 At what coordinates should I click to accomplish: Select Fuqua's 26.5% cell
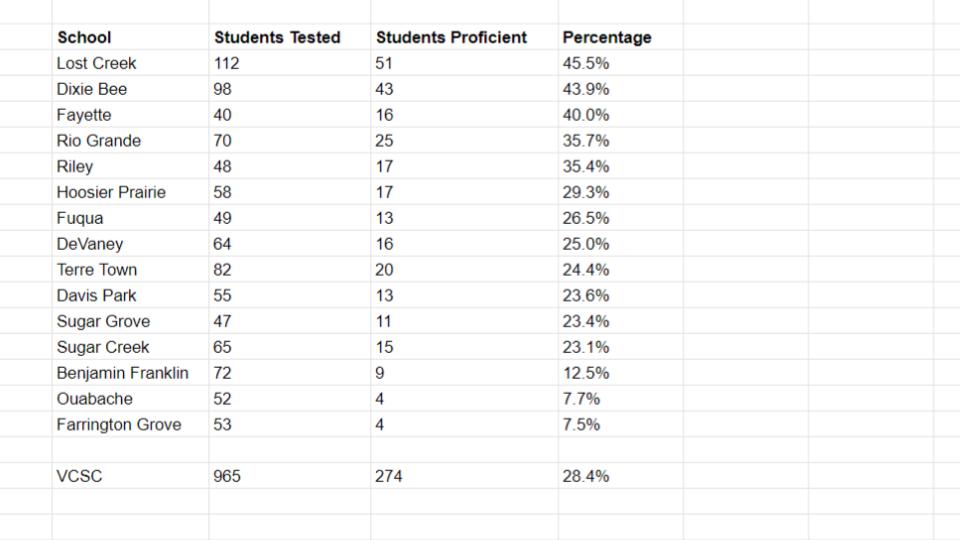point(586,218)
